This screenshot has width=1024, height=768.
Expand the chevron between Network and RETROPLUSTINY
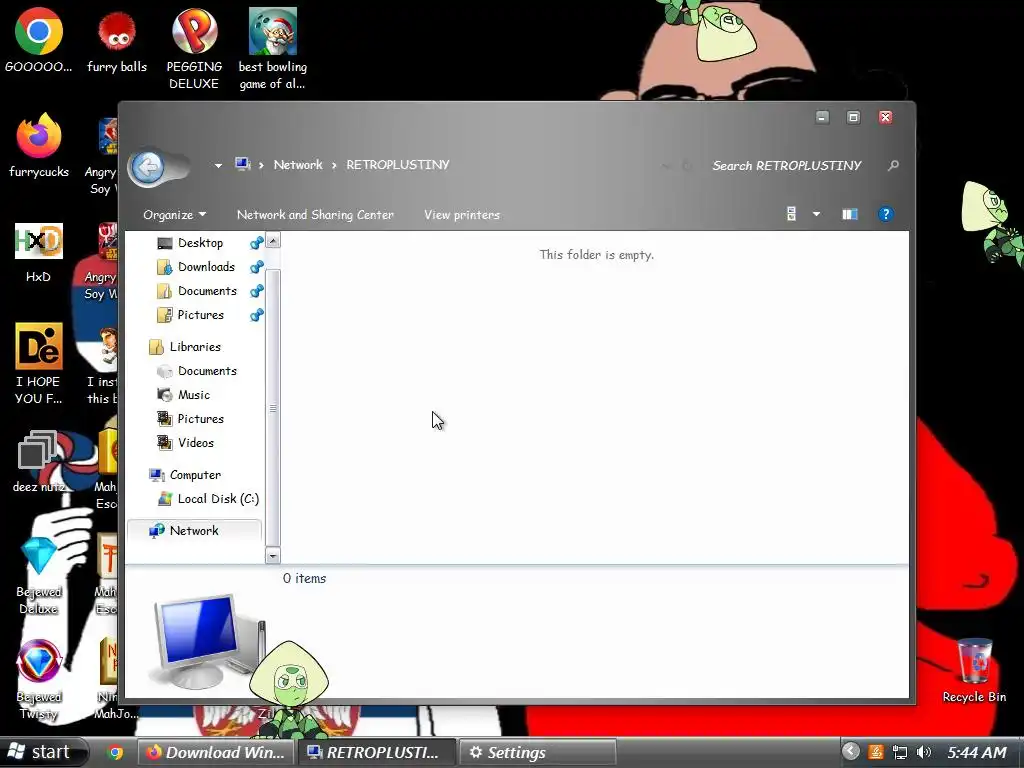334,165
